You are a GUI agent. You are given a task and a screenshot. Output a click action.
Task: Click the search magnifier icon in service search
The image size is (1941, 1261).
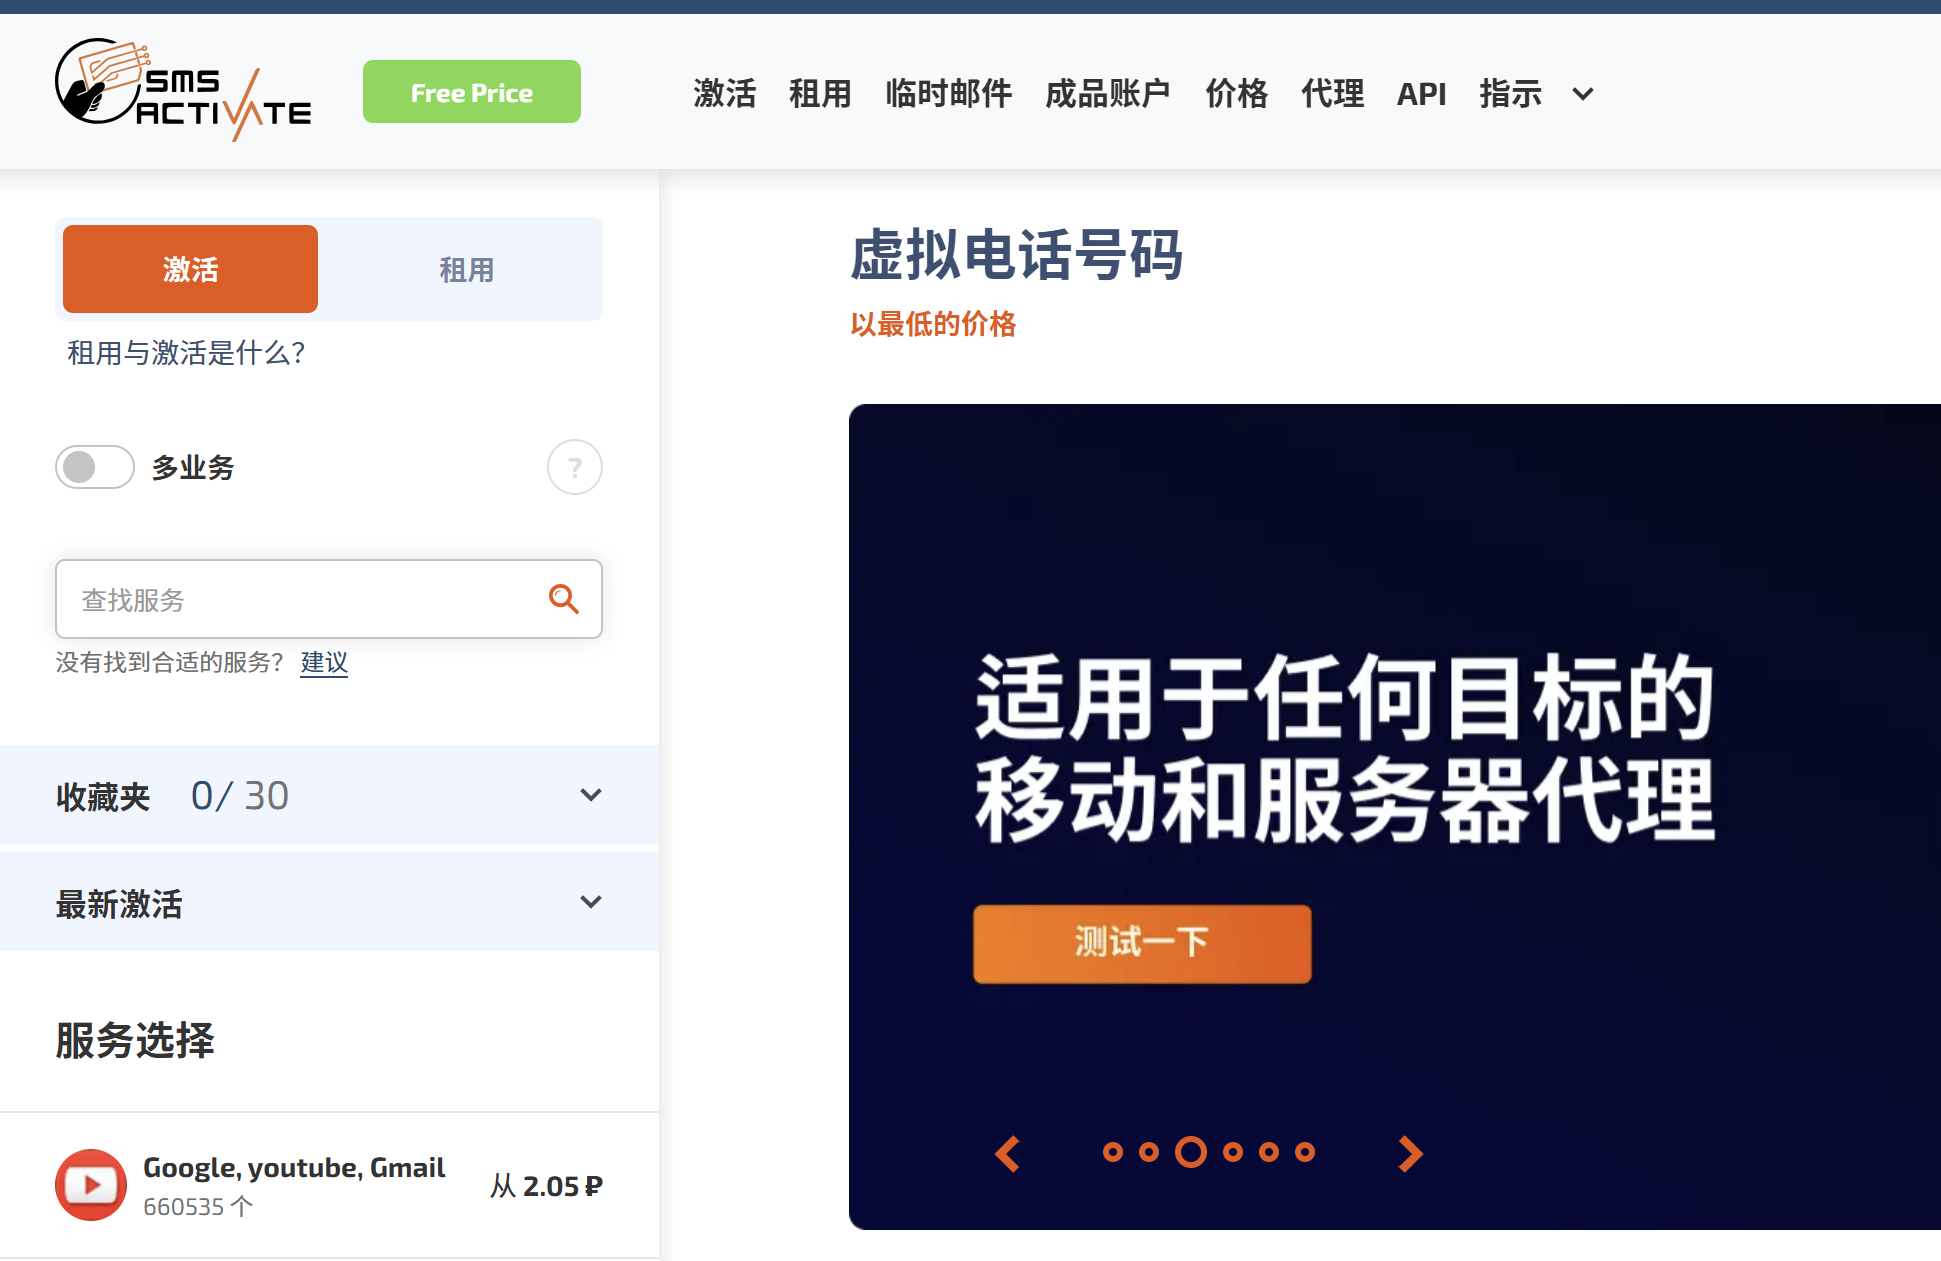(563, 597)
